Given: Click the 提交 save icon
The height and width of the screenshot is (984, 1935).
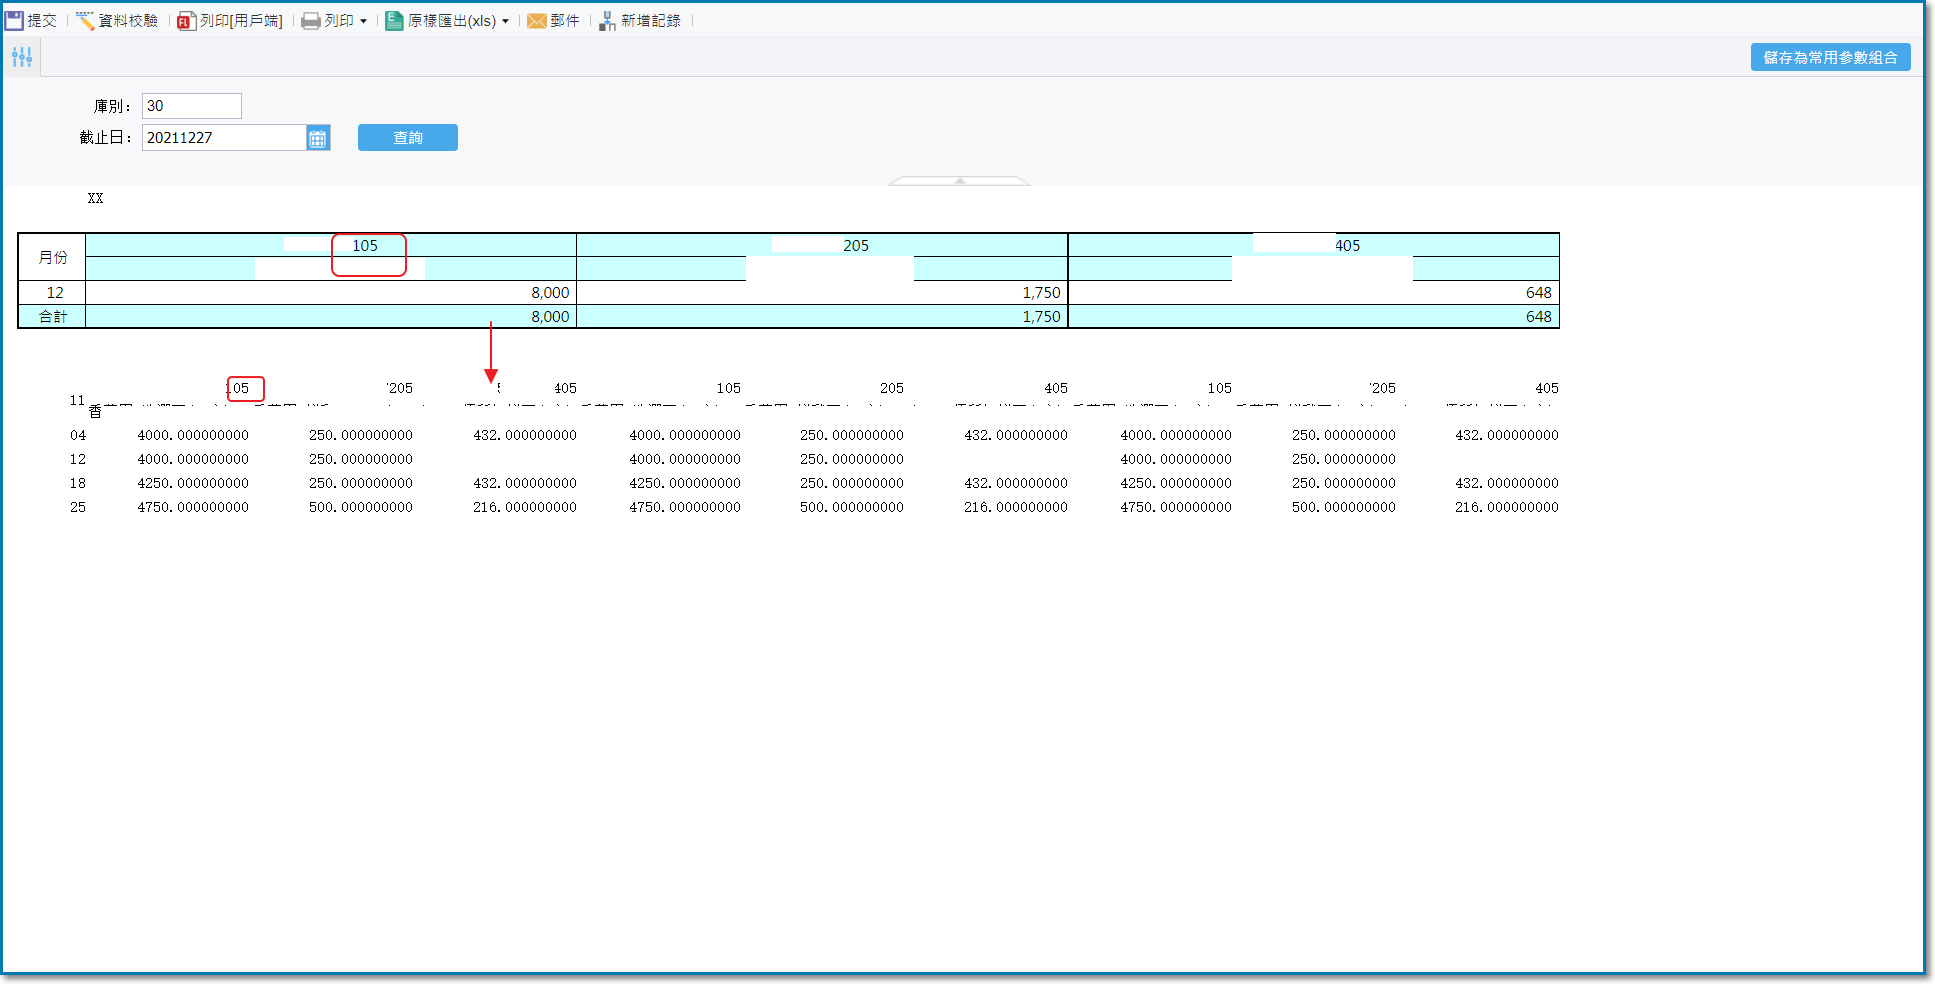Looking at the screenshot, I should pyautogui.click(x=14, y=20).
